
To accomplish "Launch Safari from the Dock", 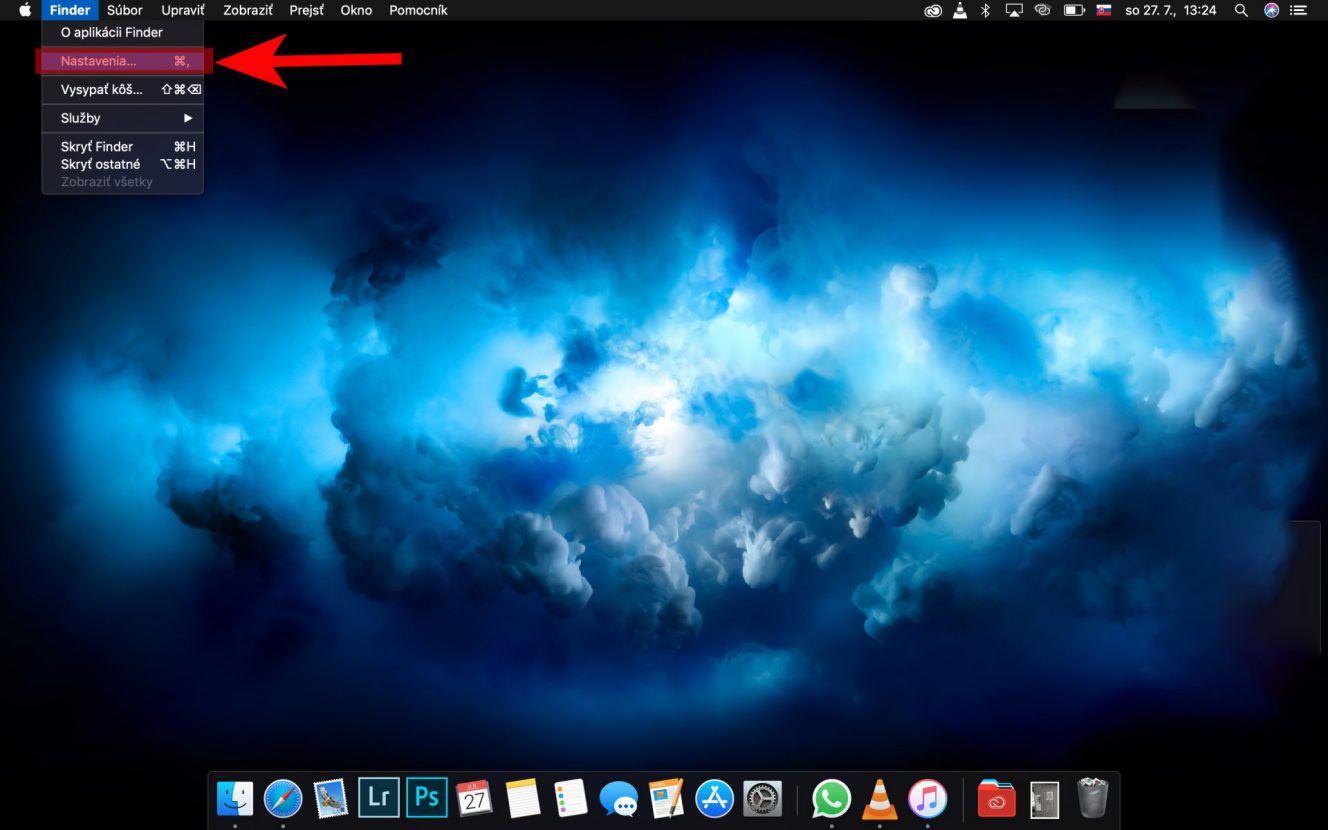I will coord(283,798).
